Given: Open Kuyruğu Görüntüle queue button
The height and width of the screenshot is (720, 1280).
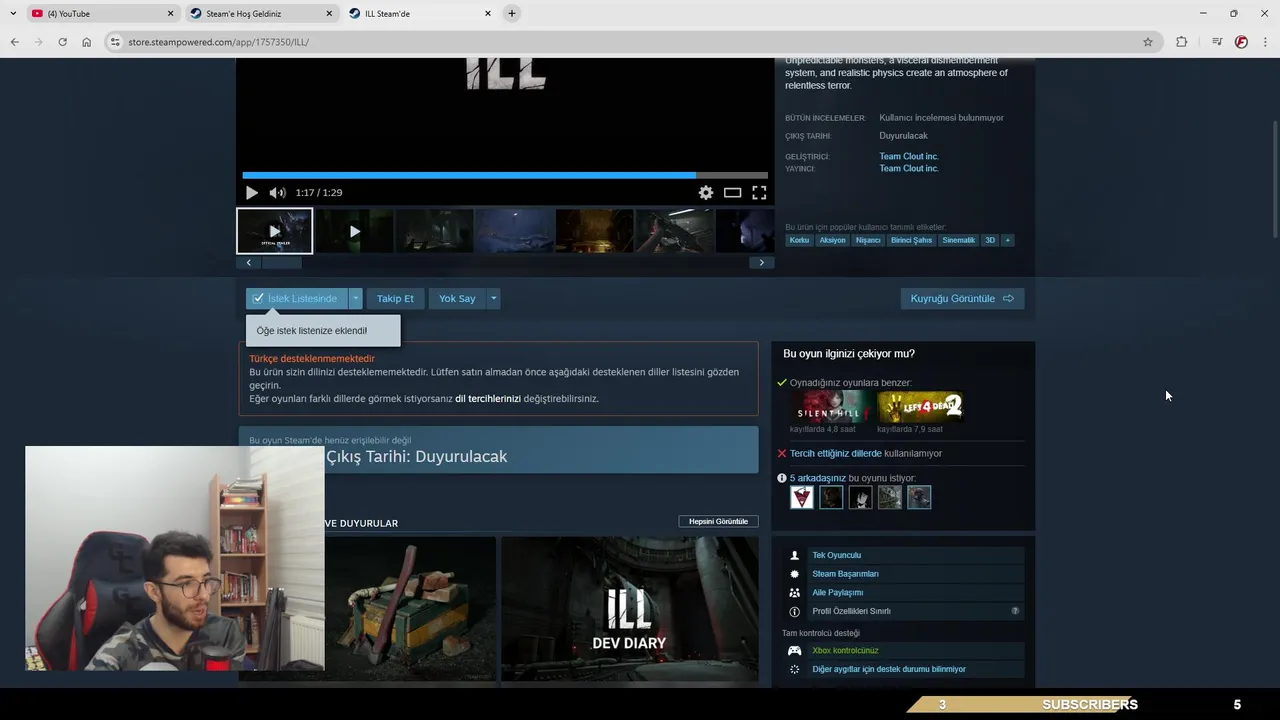Looking at the screenshot, I should click(962, 298).
